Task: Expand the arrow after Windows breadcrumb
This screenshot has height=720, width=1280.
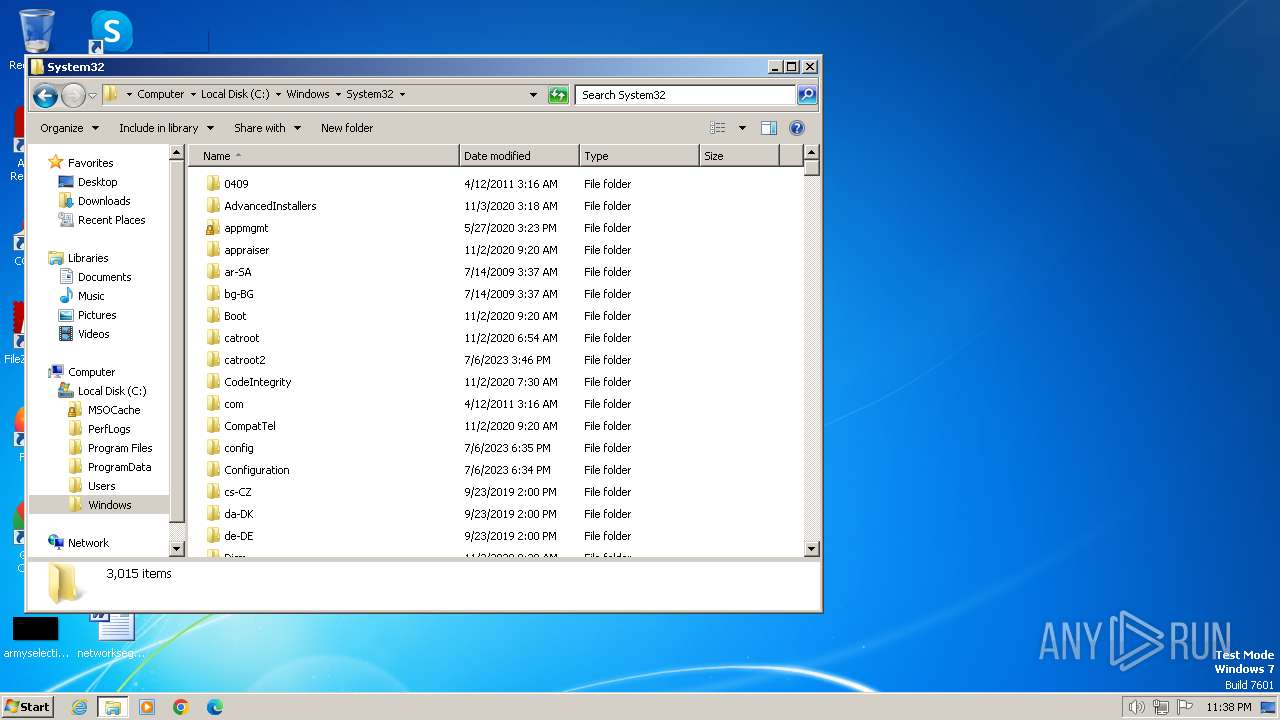Action: 338,95
